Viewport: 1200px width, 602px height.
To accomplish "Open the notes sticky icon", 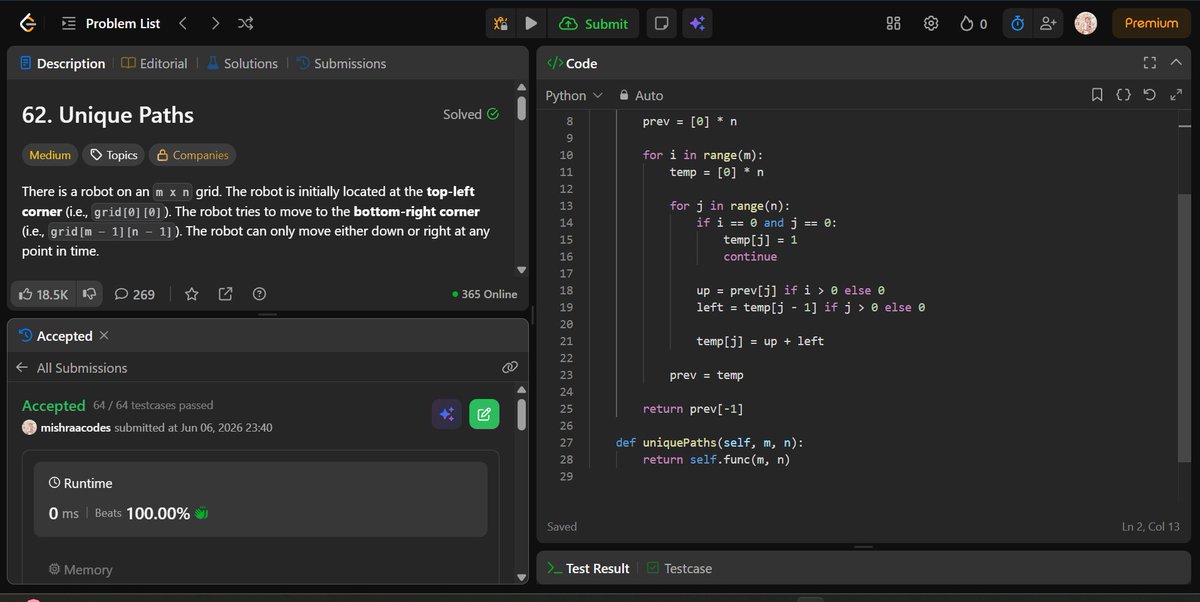I will 659,23.
